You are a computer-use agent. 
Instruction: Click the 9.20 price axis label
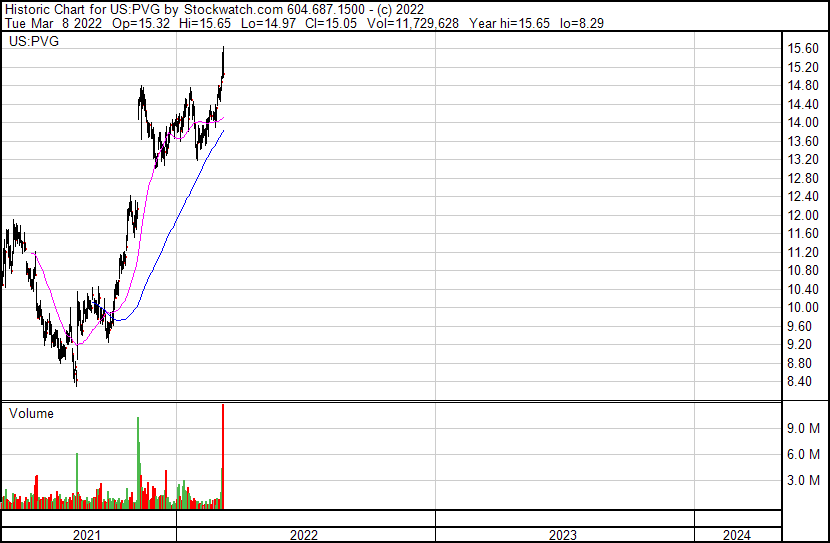pyautogui.click(x=799, y=345)
